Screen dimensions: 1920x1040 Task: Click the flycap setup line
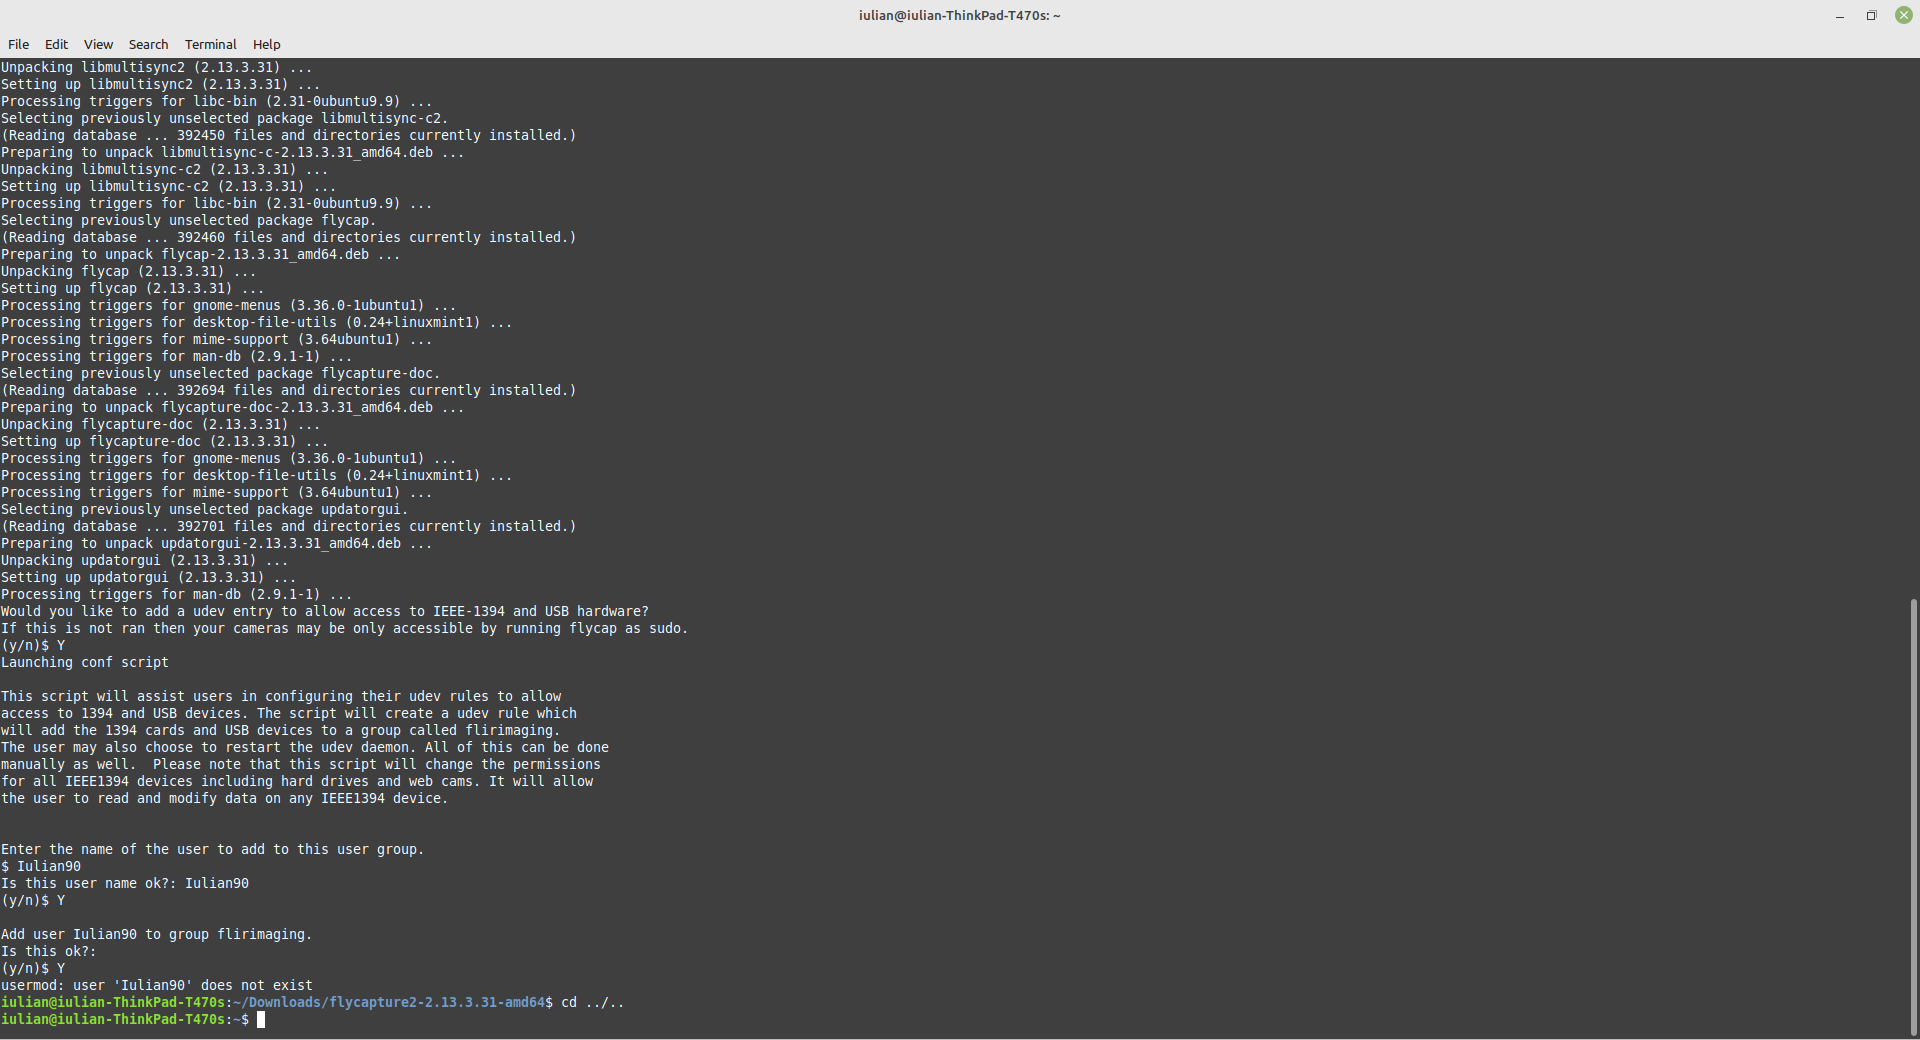click(130, 288)
